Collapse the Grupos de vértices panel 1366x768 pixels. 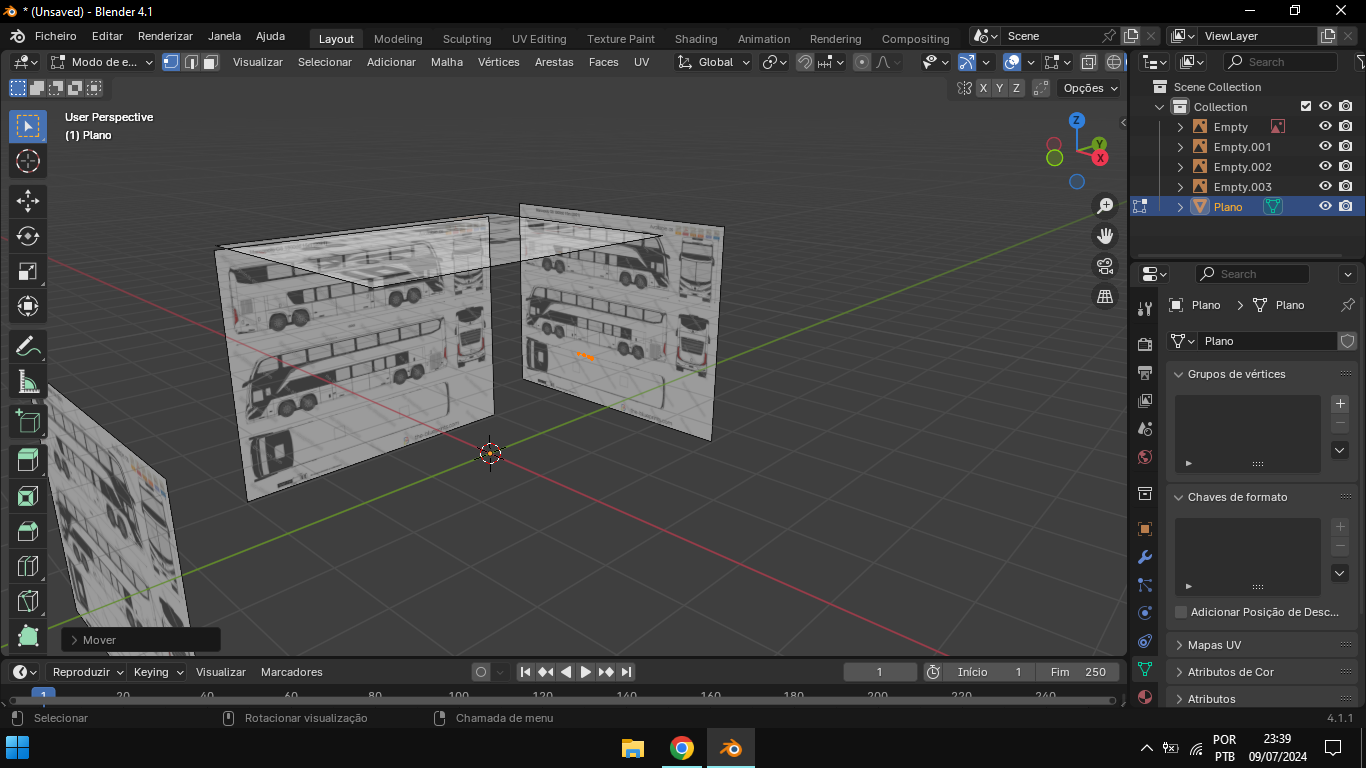tap(1179, 374)
